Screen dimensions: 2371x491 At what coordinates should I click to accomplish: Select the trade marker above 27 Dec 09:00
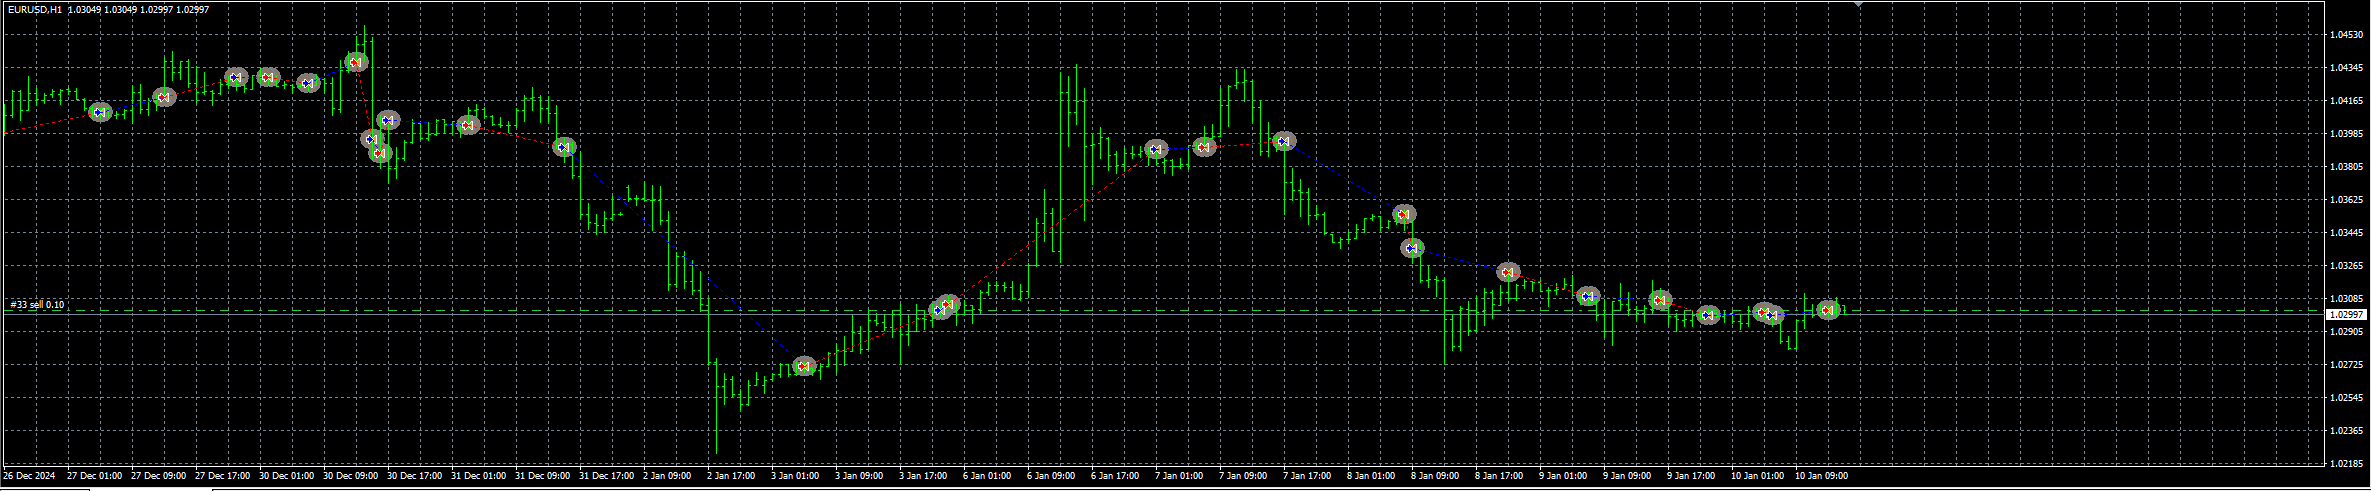pyautogui.click(x=164, y=97)
